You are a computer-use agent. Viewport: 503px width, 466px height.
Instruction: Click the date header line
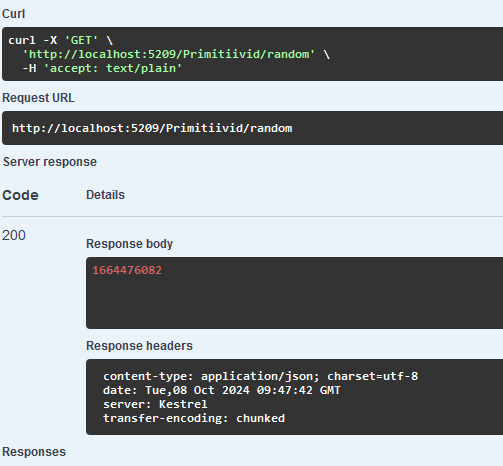(x=222, y=390)
